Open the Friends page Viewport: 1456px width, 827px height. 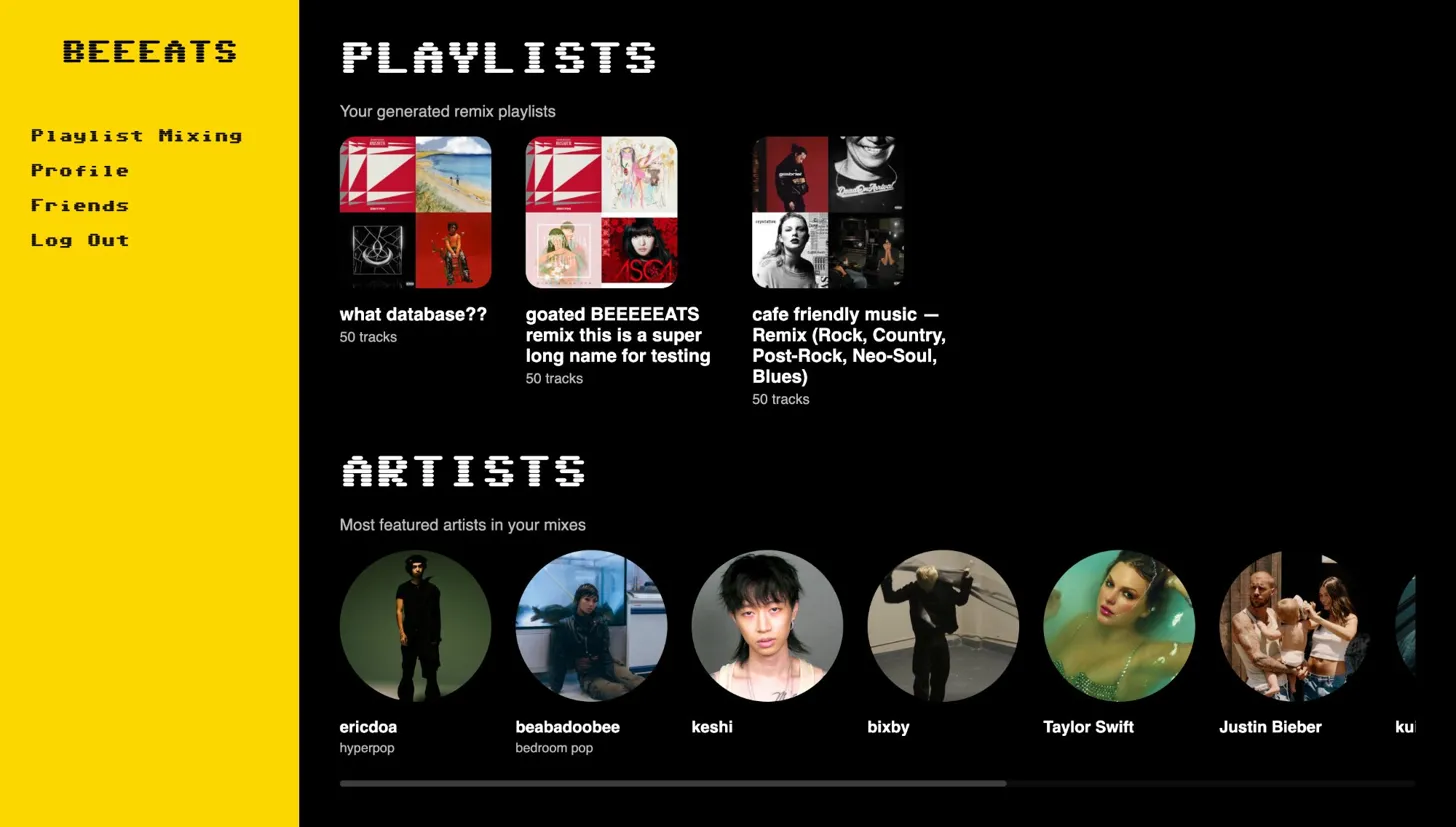pos(79,206)
